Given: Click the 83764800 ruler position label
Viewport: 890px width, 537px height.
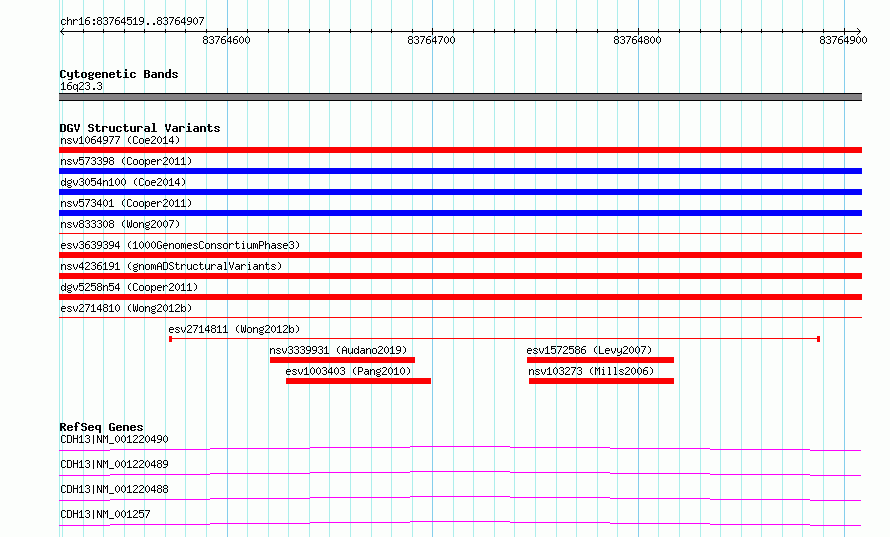Looking at the screenshot, I should [x=637, y=40].
